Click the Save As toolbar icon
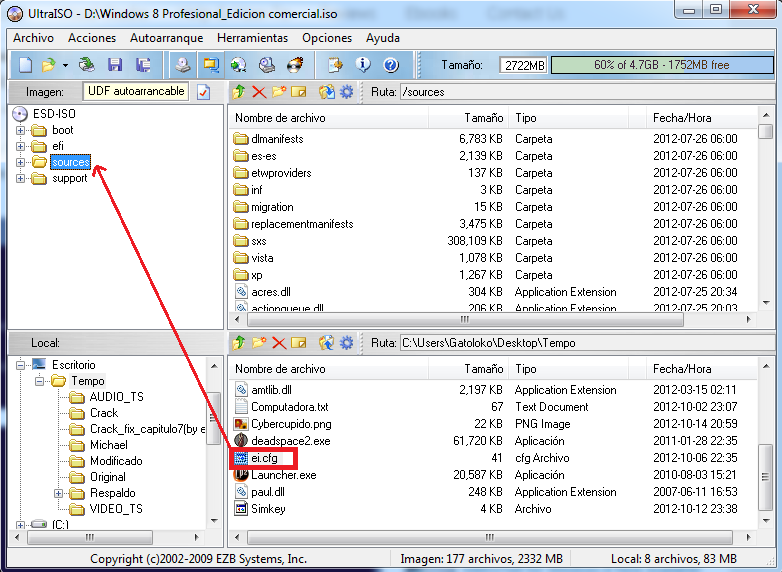 tap(144, 65)
